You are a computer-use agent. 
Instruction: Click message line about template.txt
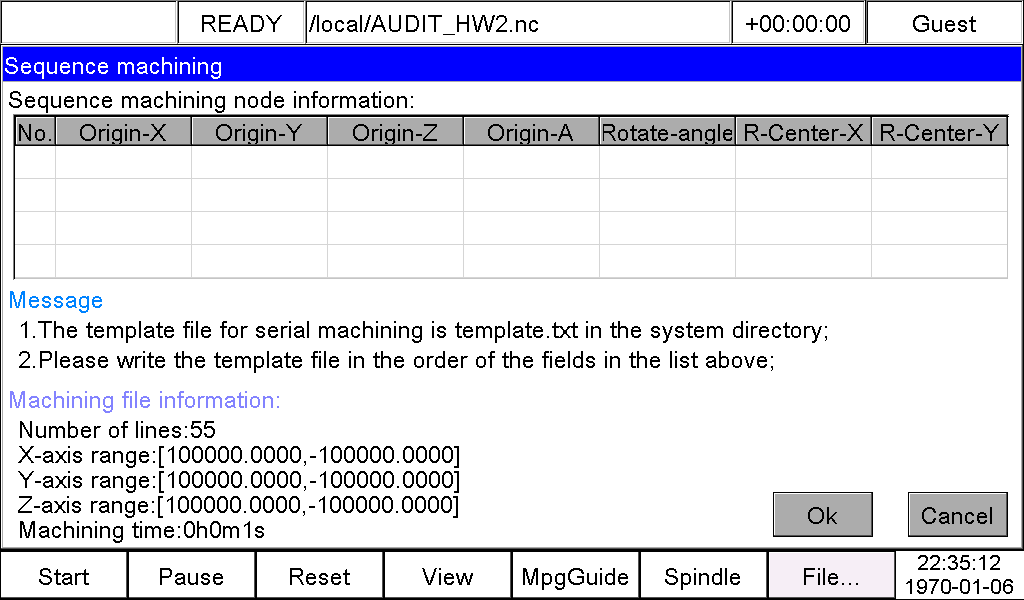[424, 330]
